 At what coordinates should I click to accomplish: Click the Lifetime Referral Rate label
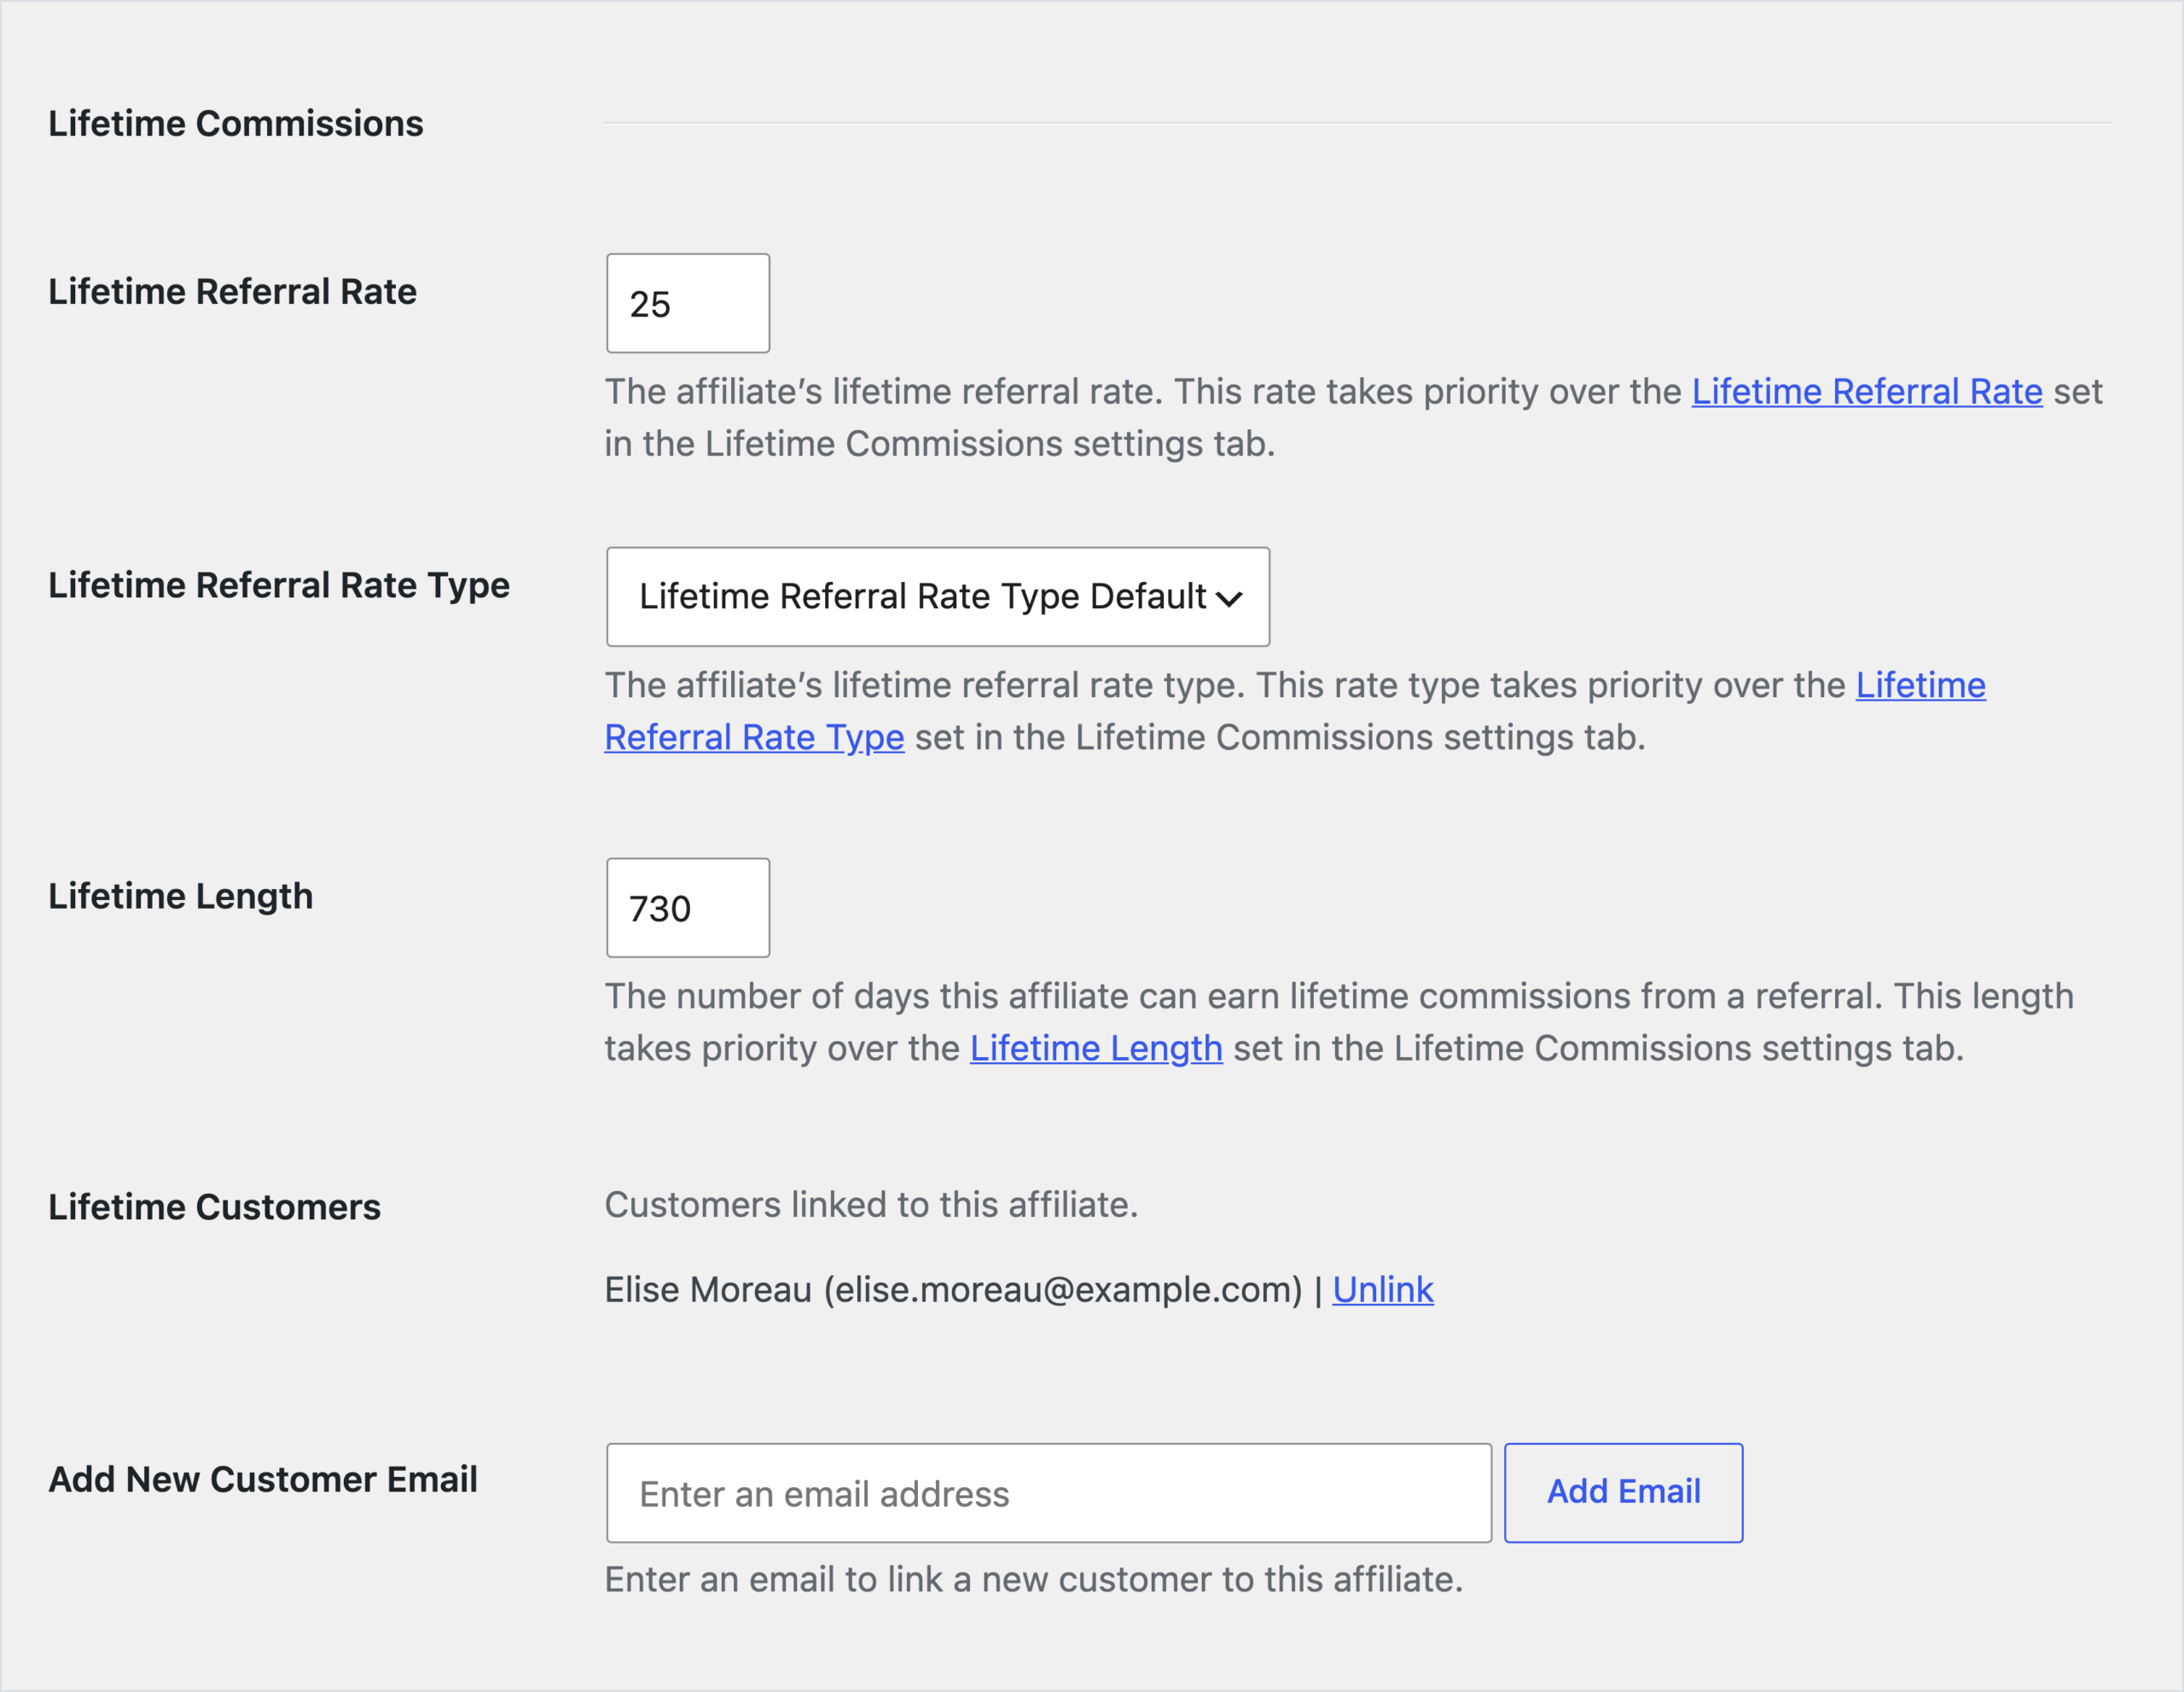232,292
